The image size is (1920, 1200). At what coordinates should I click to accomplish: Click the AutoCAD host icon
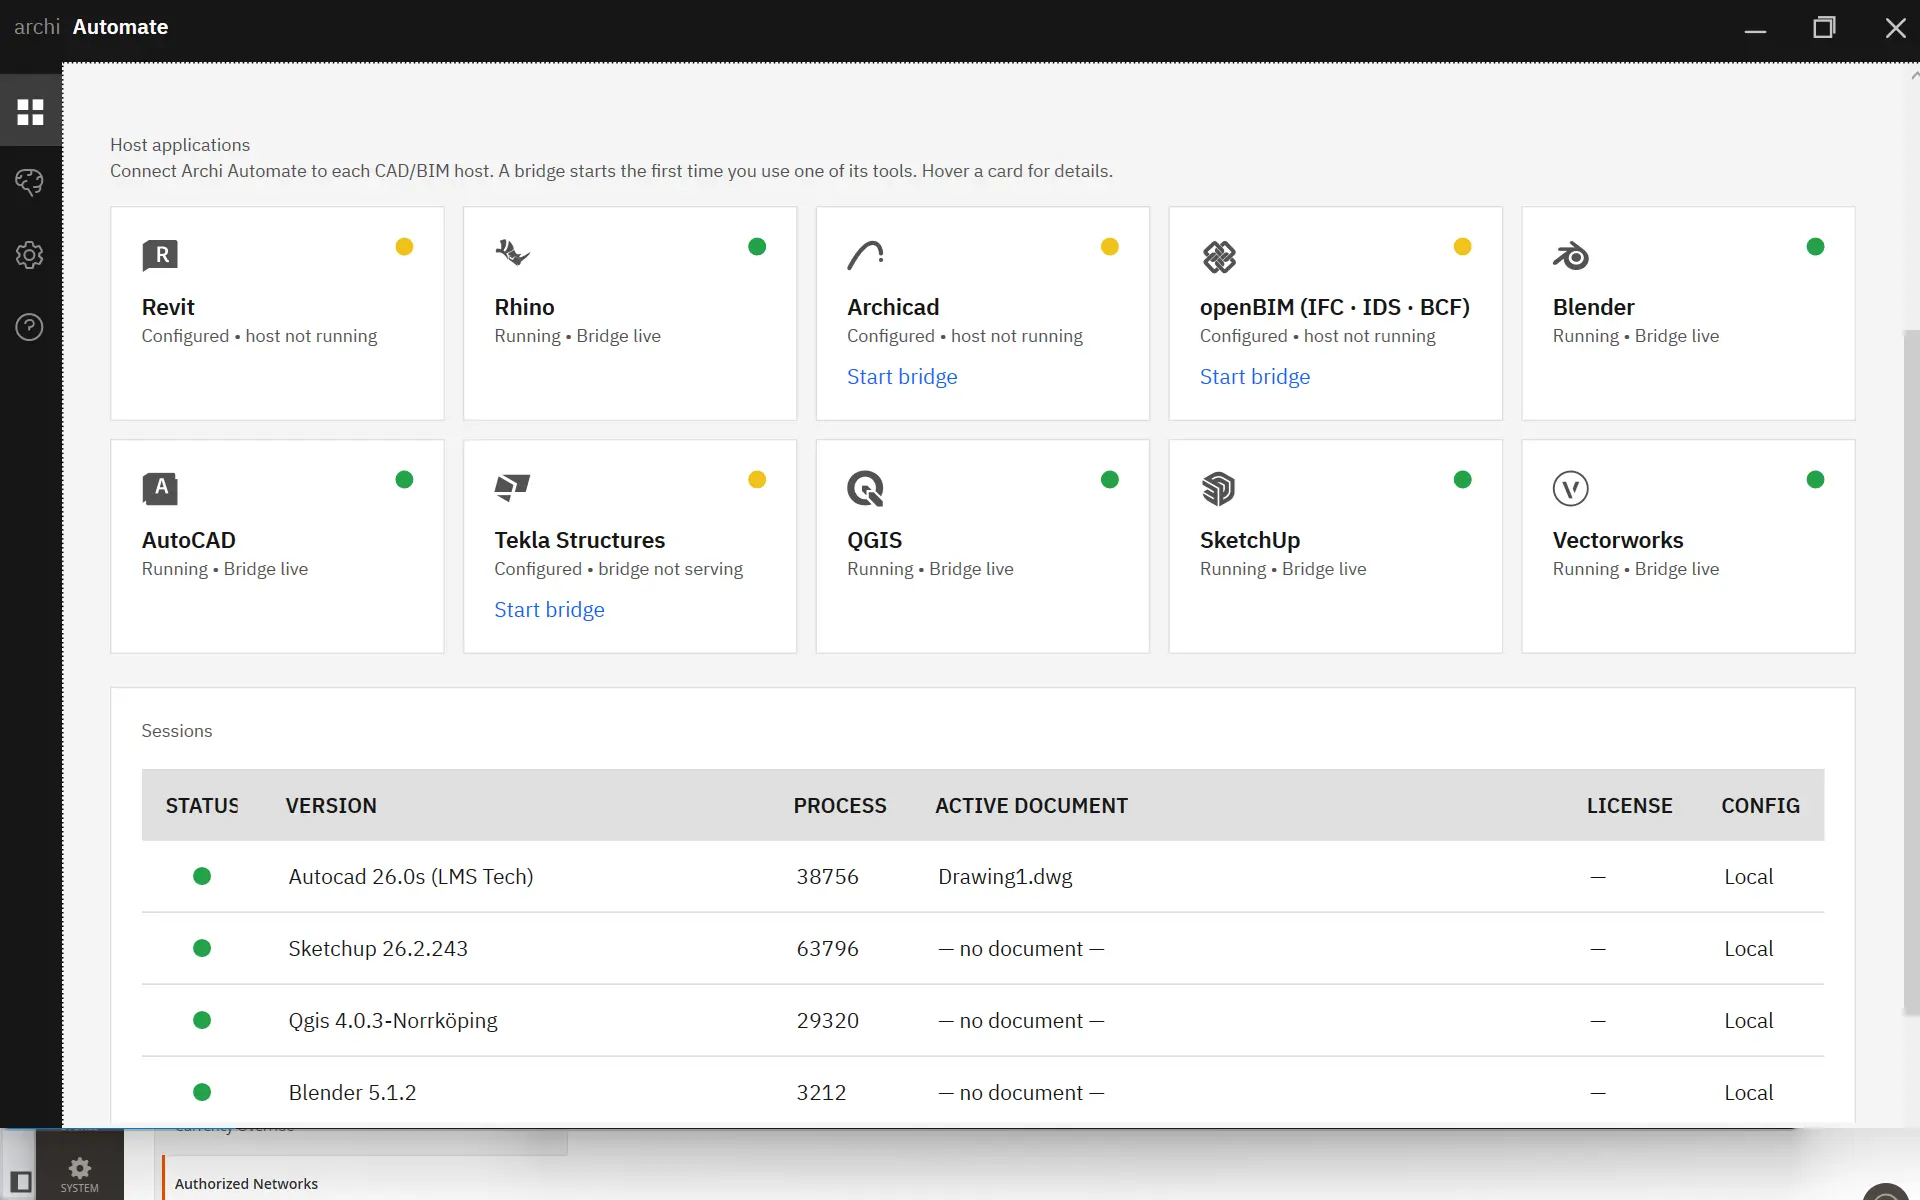click(160, 488)
